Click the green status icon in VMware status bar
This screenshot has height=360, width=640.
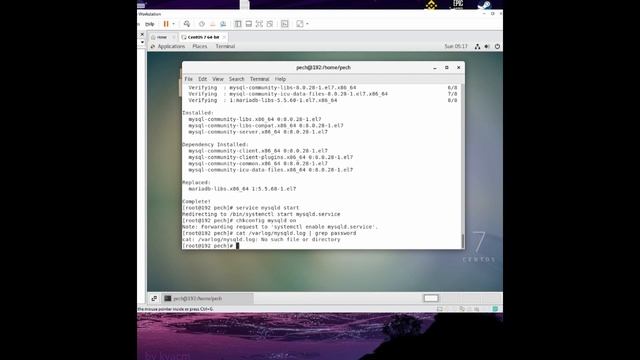pyautogui.click(x=495, y=309)
